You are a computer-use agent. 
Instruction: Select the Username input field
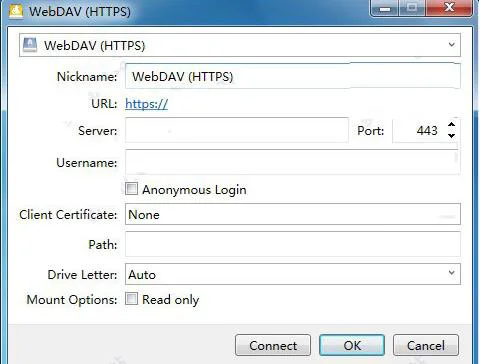[293, 162]
